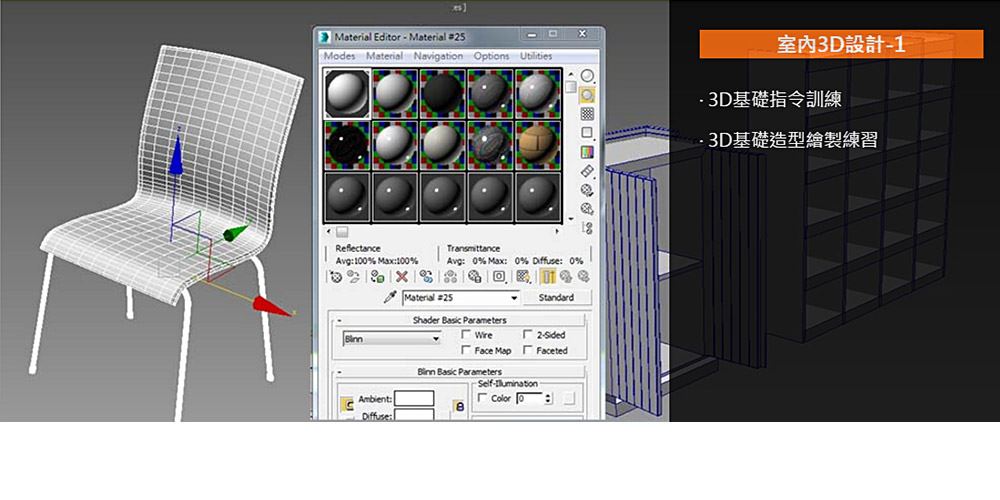The width and height of the screenshot is (1000, 500).
Task: Toggle checkered Background icon in side toolbar
Action: point(587,114)
